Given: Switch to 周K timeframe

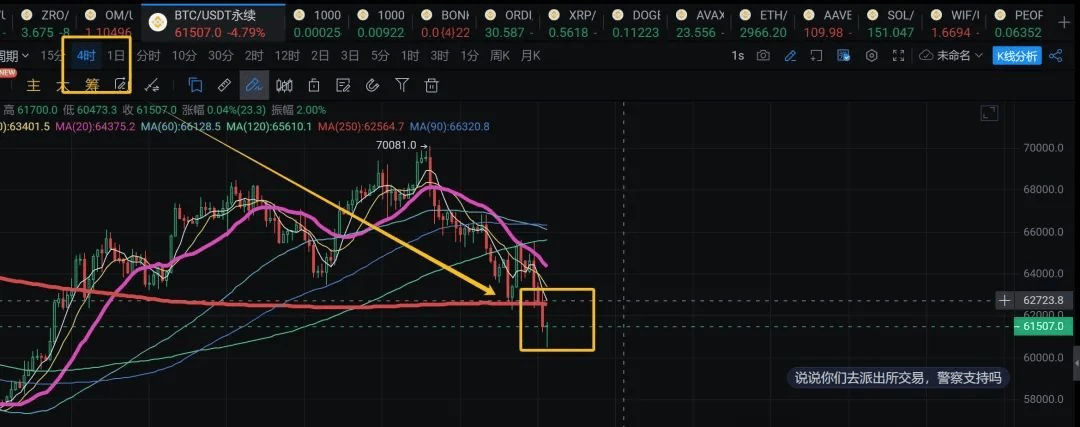Looking at the screenshot, I should 500,56.
